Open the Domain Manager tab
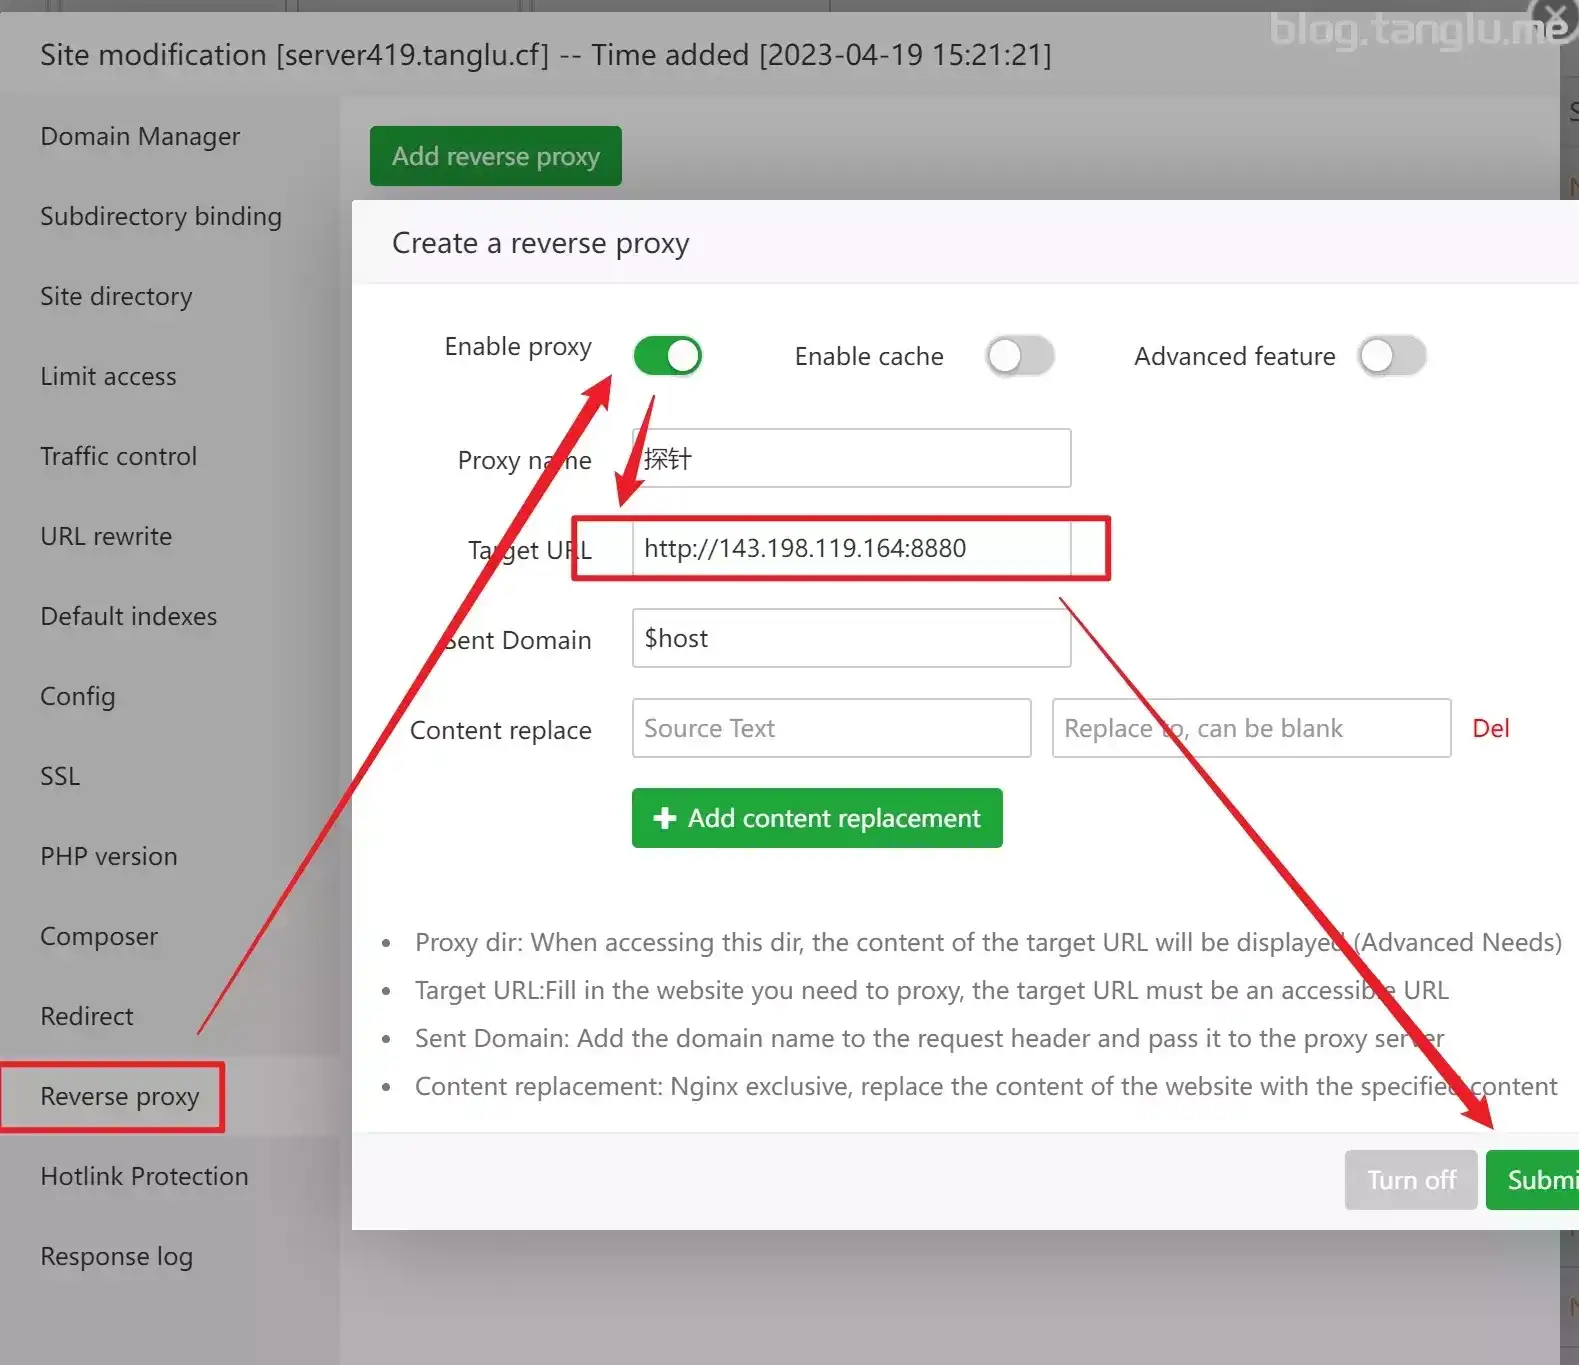This screenshot has width=1579, height=1365. pos(140,137)
